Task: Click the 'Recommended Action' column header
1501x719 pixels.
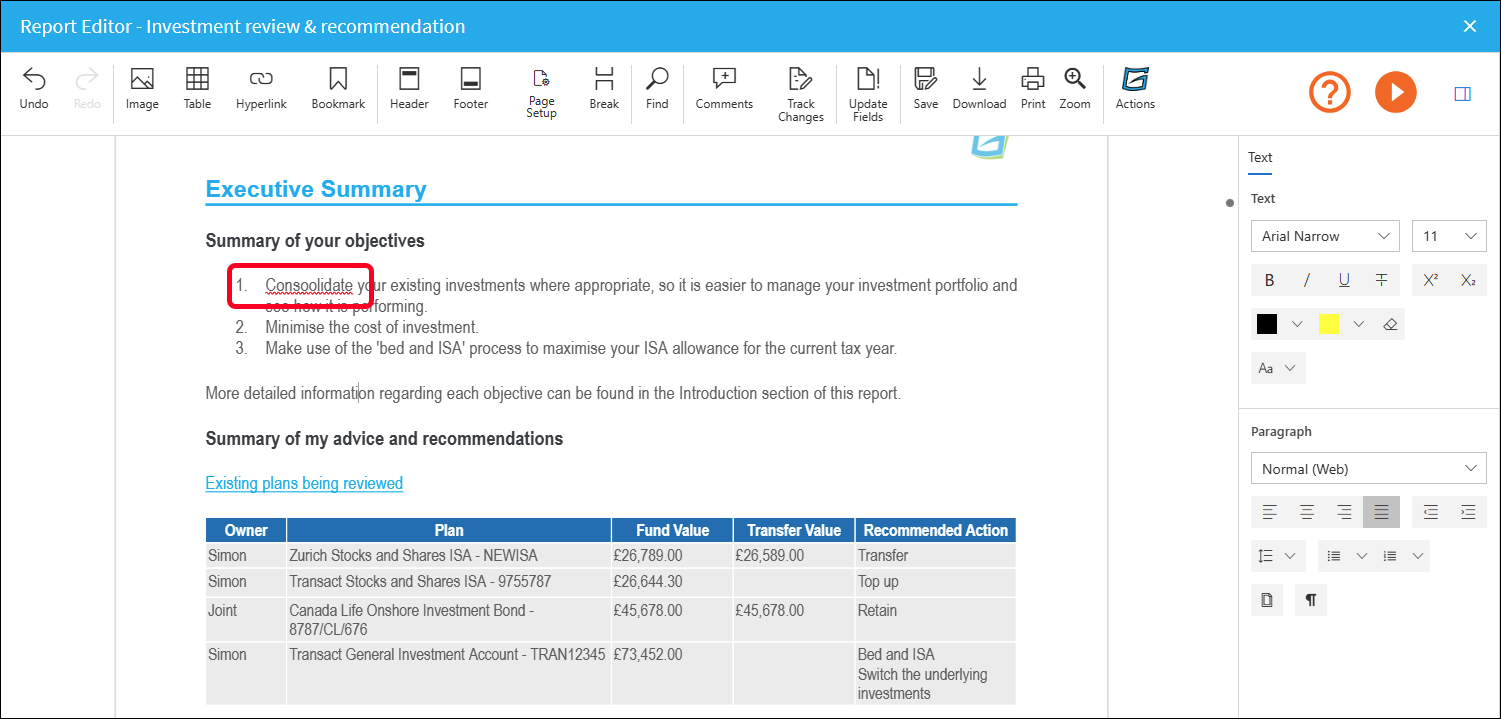Action: pos(935,530)
